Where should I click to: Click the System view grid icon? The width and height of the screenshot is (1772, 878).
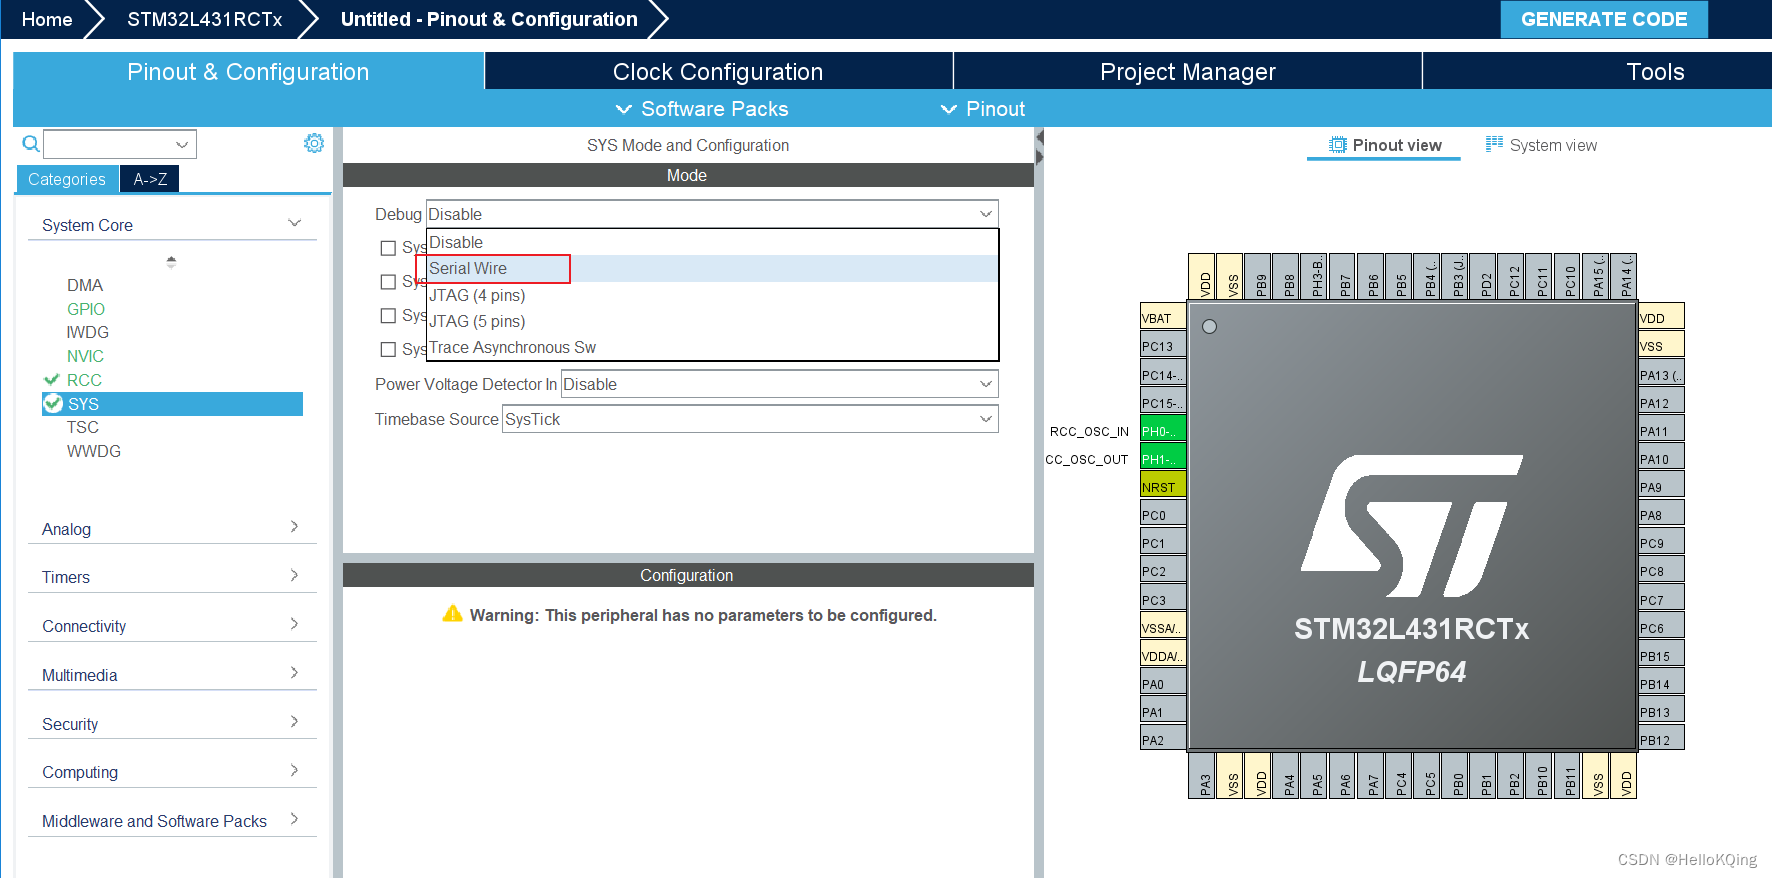[1494, 144]
